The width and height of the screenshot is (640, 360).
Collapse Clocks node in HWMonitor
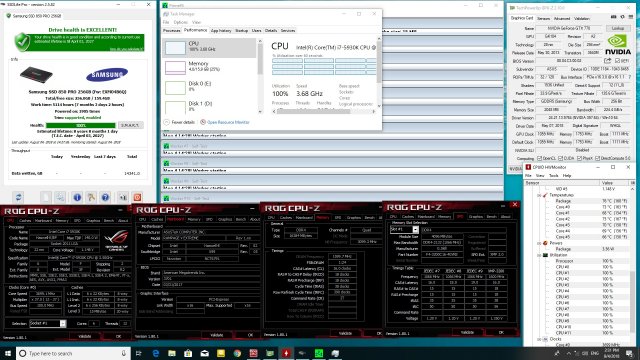(x=539, y=339)
